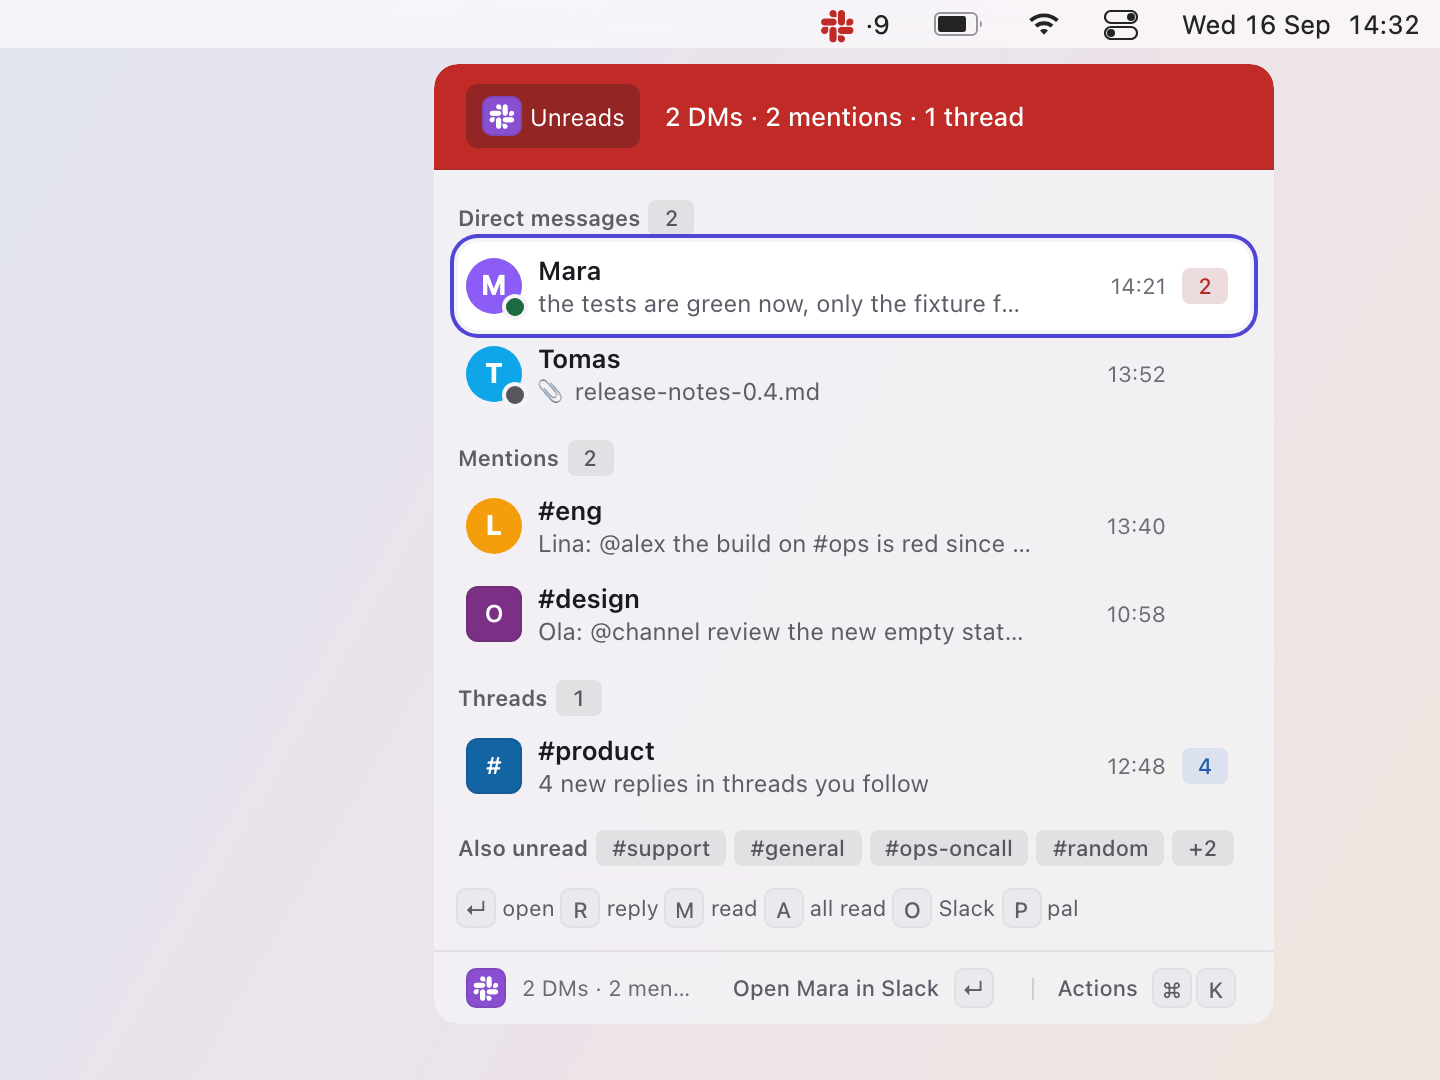Open the #support unread channel chip

click(661, 848)
